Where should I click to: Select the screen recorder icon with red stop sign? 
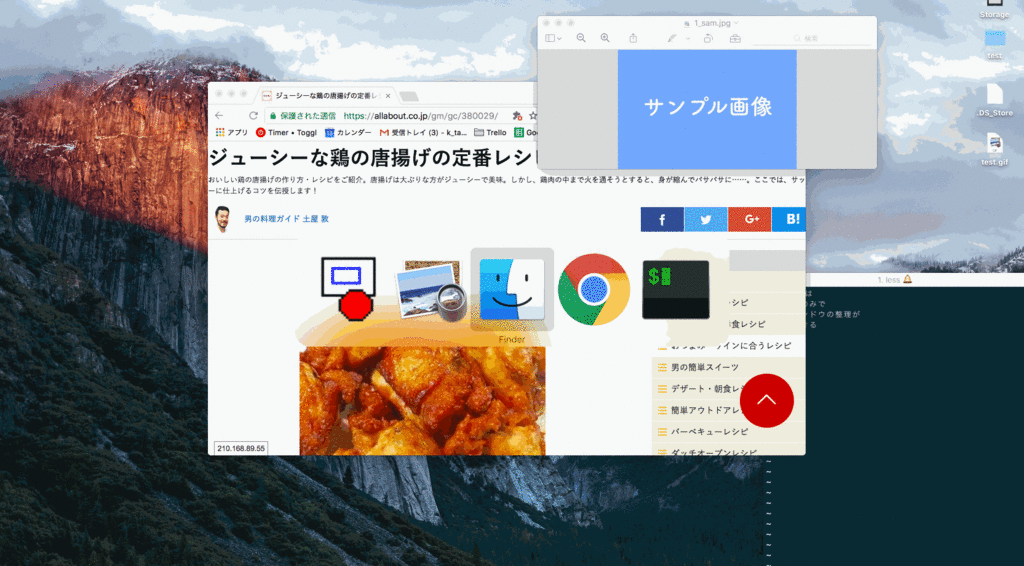[348, 289]
